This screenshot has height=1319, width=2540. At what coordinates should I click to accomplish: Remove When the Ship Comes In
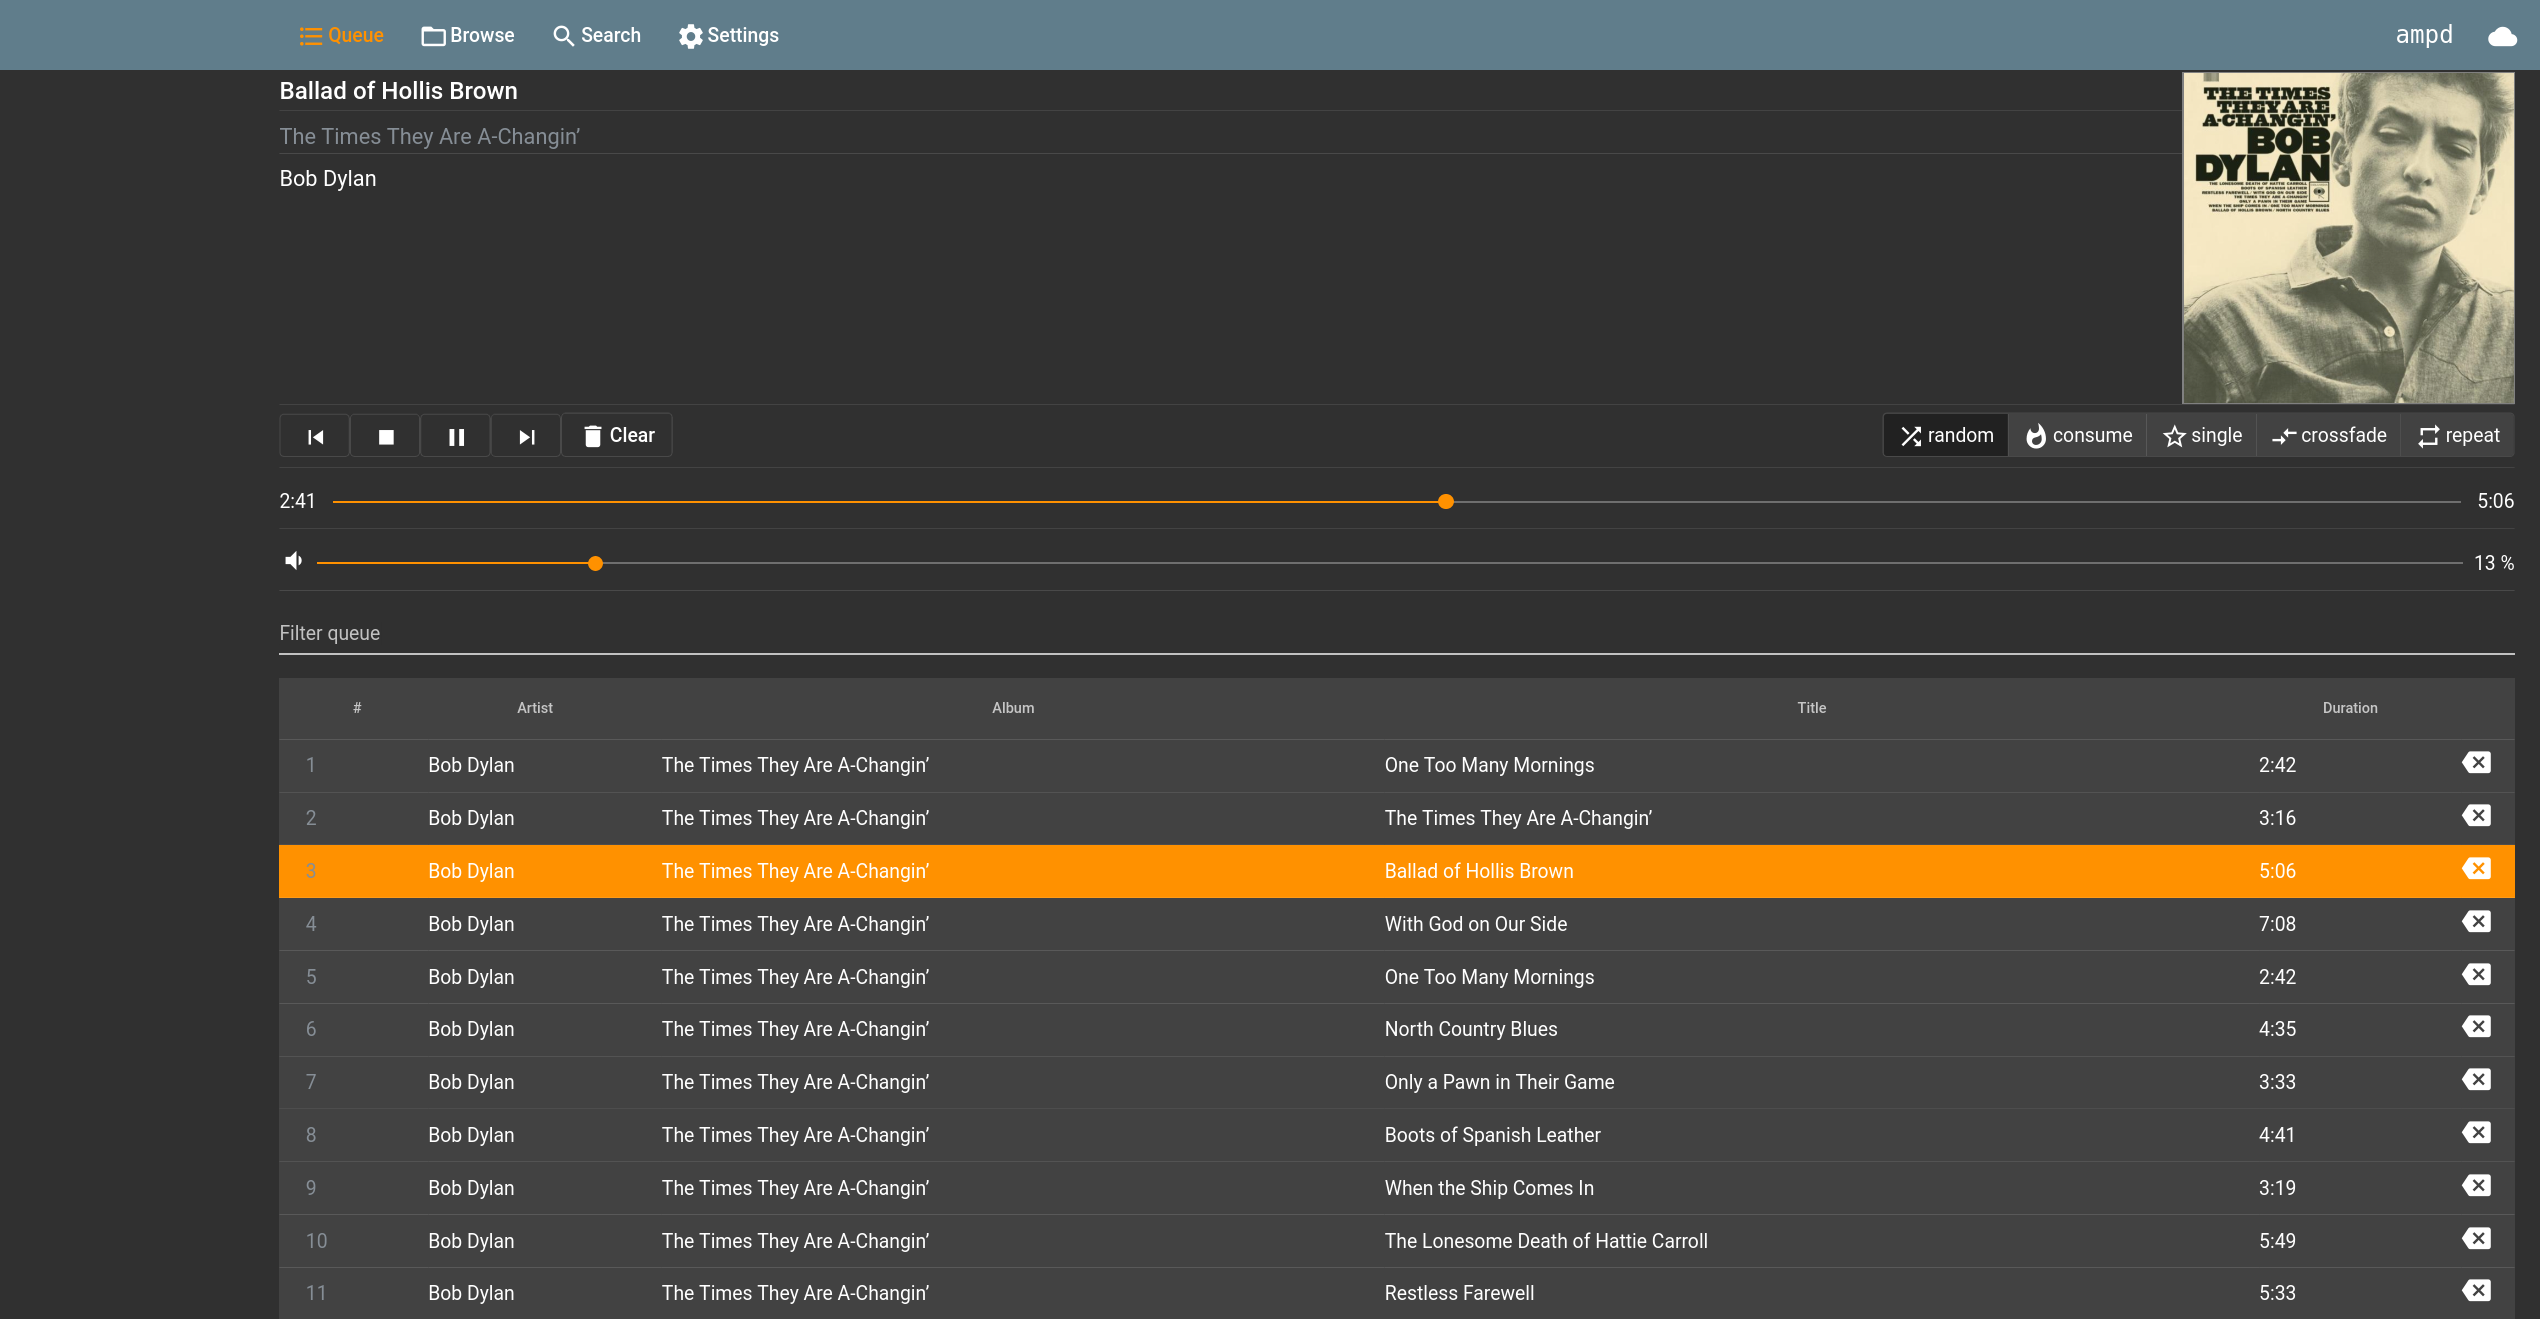click(2477, 1186)
